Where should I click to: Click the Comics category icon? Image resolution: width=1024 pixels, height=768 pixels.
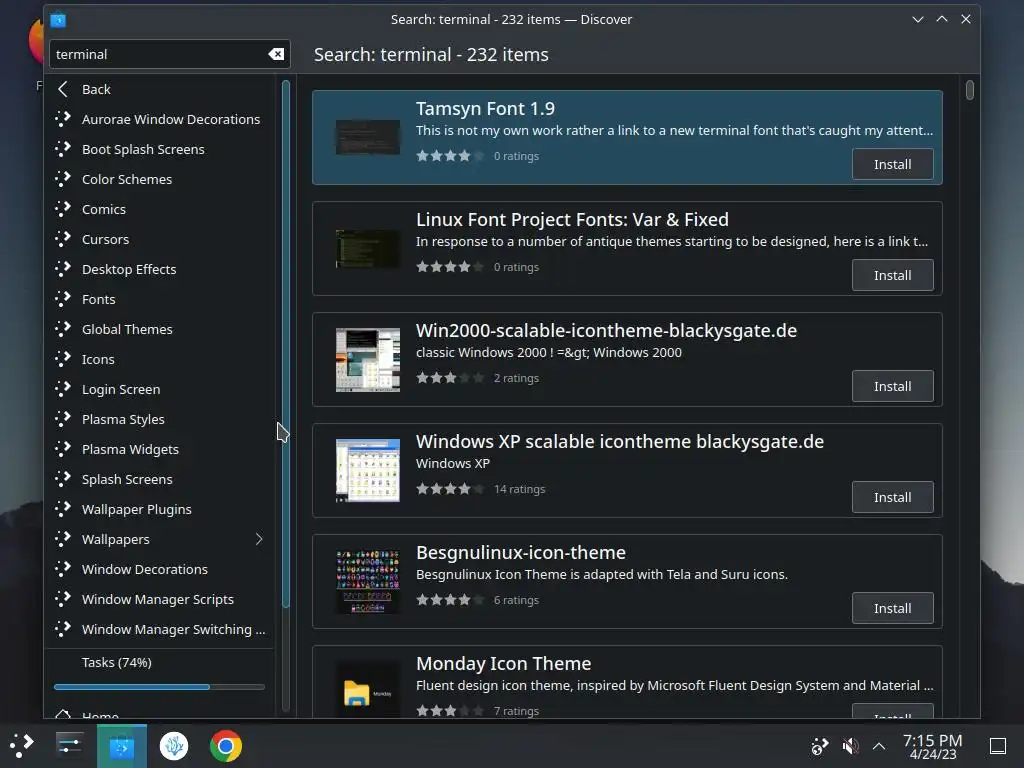click(x=63, y=209)
